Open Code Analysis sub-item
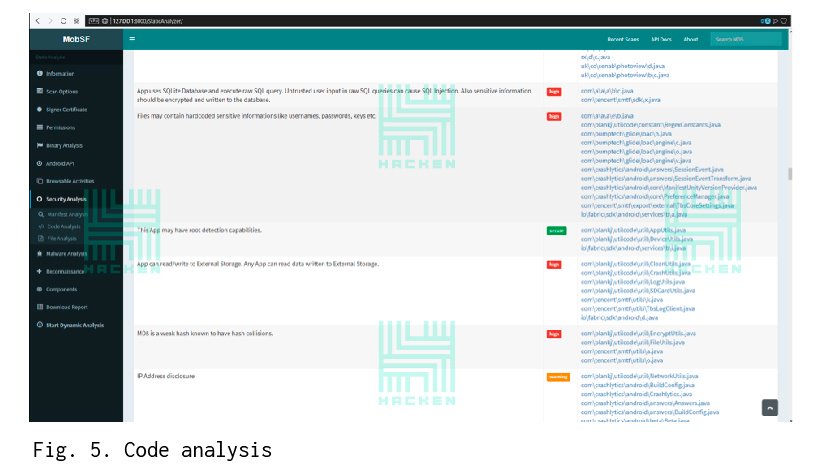815x475 pixels. coord(63,227)
